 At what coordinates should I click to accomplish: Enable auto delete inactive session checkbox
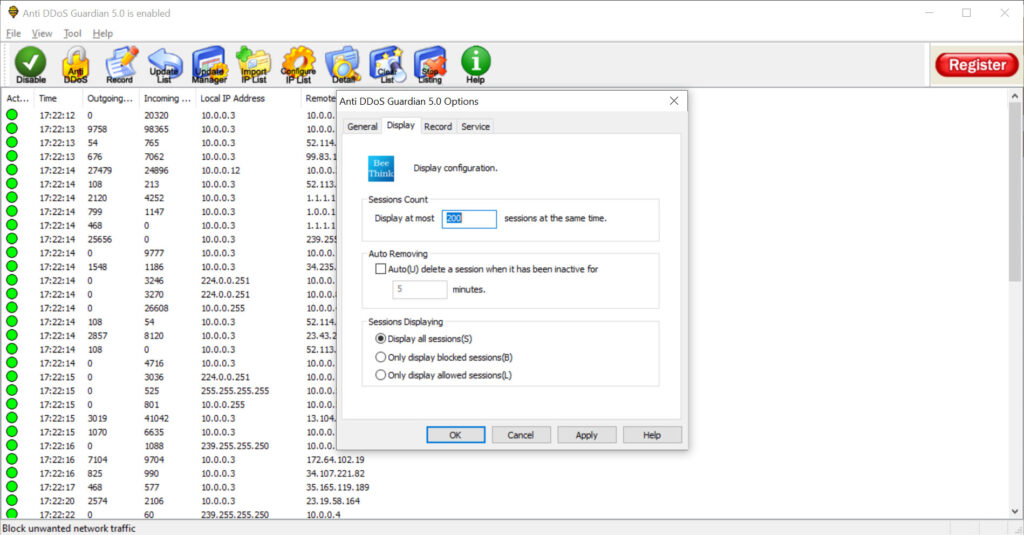point(380,269)
